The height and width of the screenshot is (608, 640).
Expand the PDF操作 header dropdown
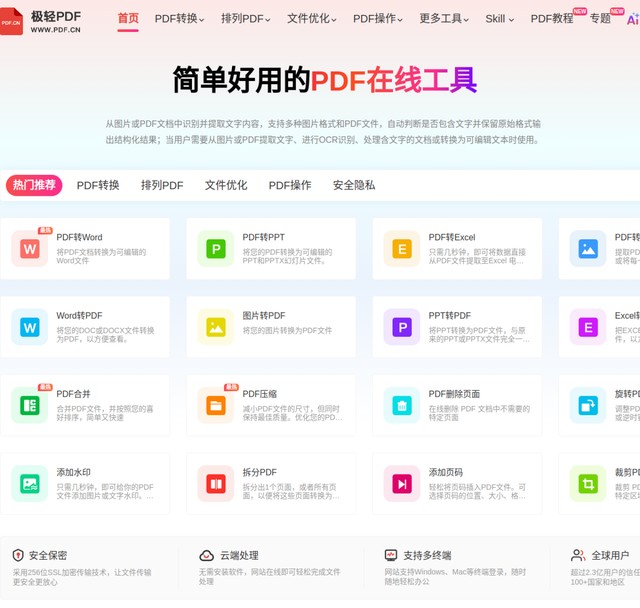(x=378, y=19)
